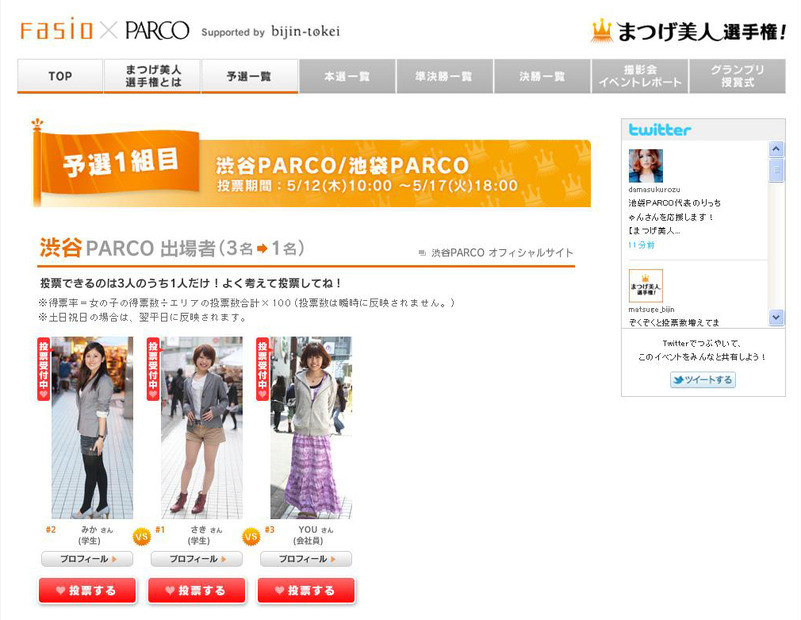This screenshot has height=620, width=801.
Task: Click the #2 label beside みか
Action: pyautogui.click(x=51, y=530)
